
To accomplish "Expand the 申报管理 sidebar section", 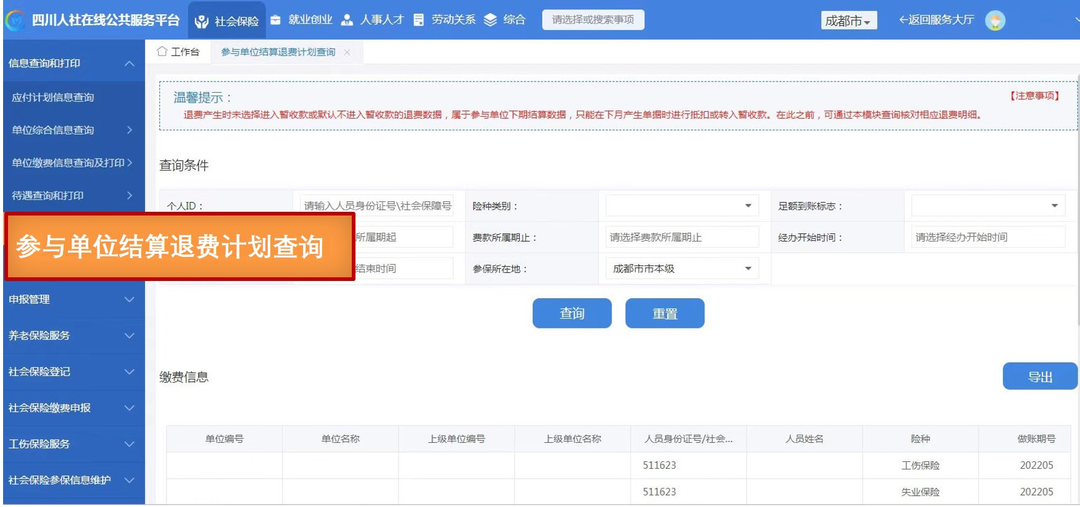I will (x=72, y=300).
